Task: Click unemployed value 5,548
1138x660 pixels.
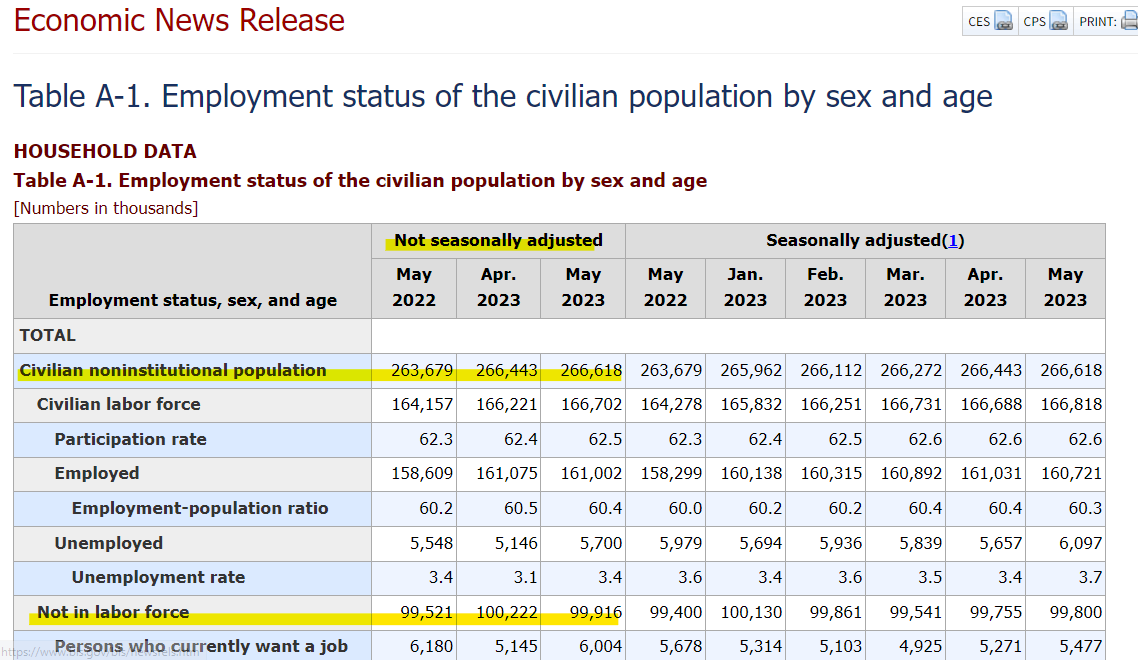Action: [x=431, y=543]
